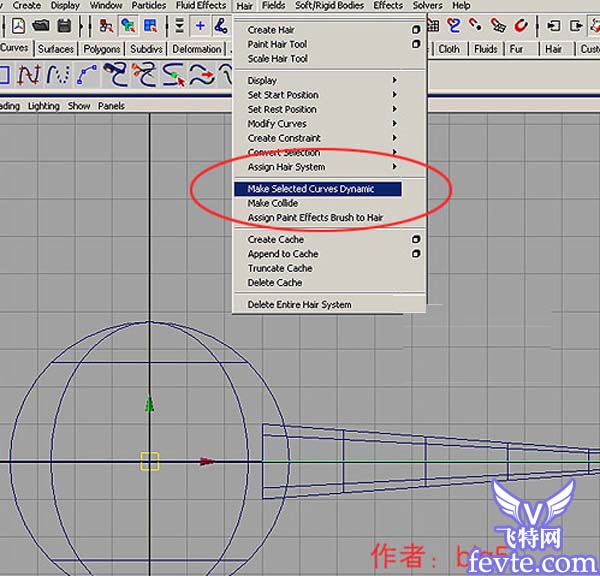Viewport: 600px width, 576px height.
Task: Open Paint Hair Tool options box
Action: [x=416, y=44]
